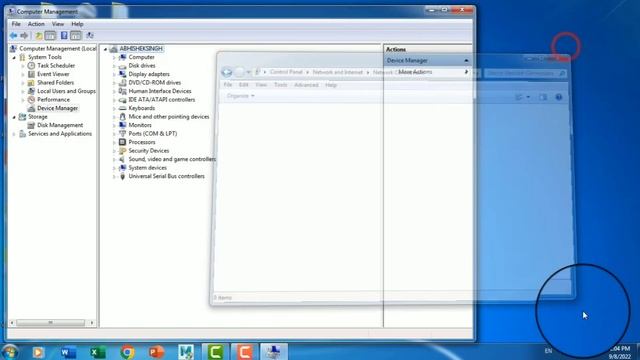640x360 pixels.
Task: Click the IDE ATA/ATAPI controllers icon
Action: (122, 100)
